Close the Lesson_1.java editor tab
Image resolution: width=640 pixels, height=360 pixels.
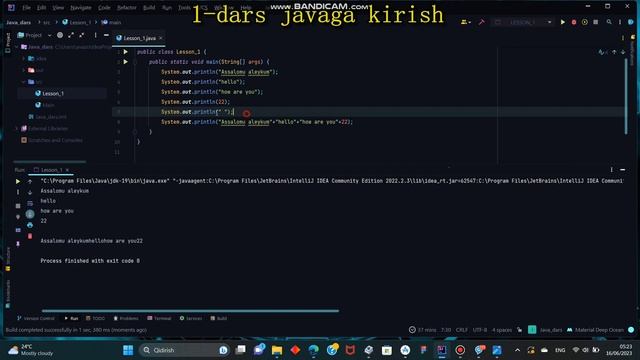(x=161, y=38)
